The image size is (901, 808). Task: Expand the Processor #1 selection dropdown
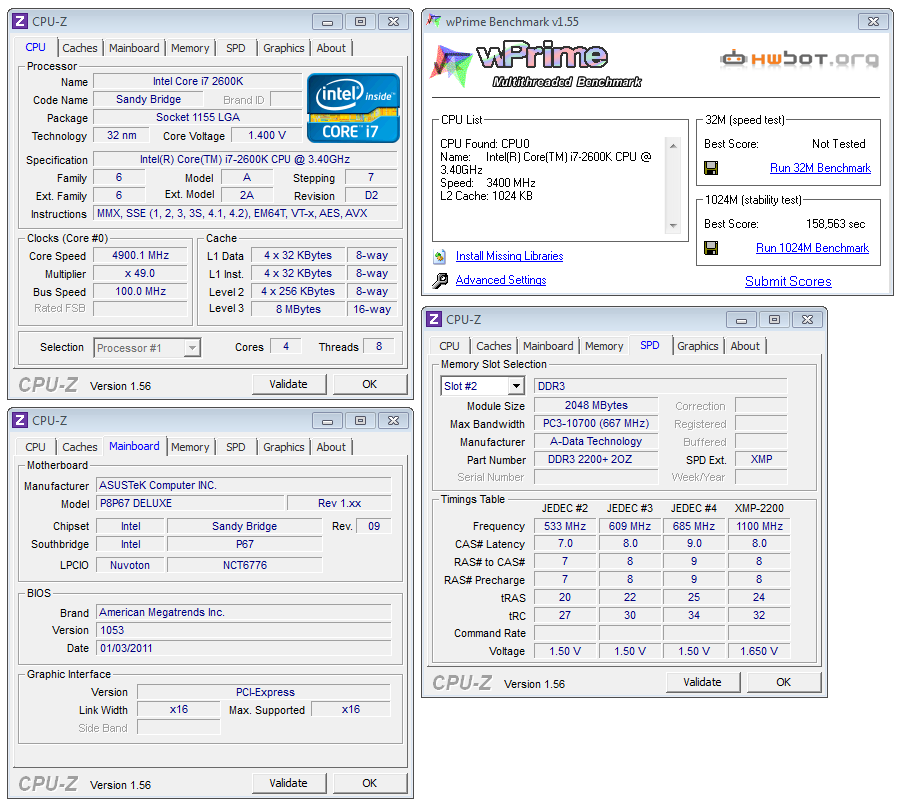(x=192, y=348)
